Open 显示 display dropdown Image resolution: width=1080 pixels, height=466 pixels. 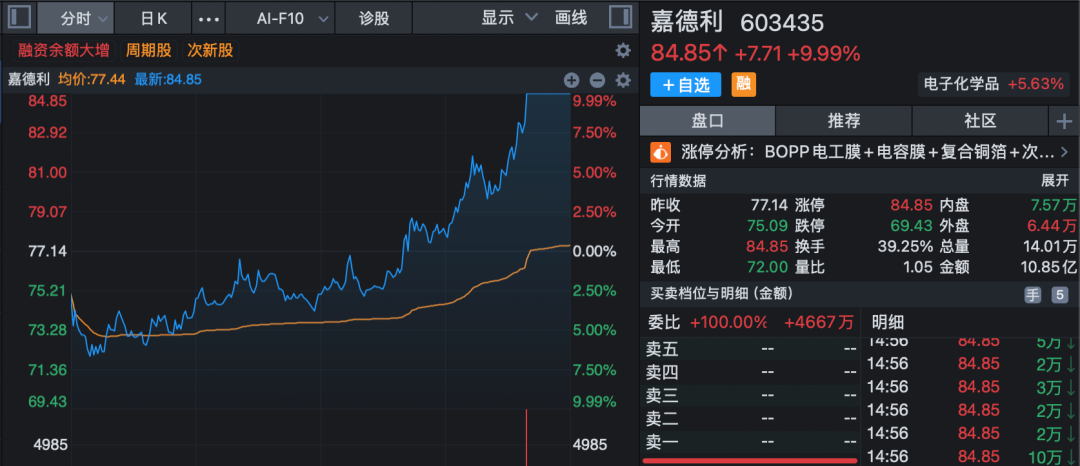point(509,18)
